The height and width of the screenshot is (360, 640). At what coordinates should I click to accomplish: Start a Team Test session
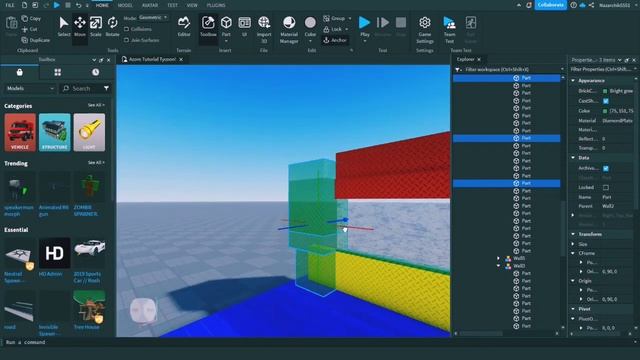(449, 29)
